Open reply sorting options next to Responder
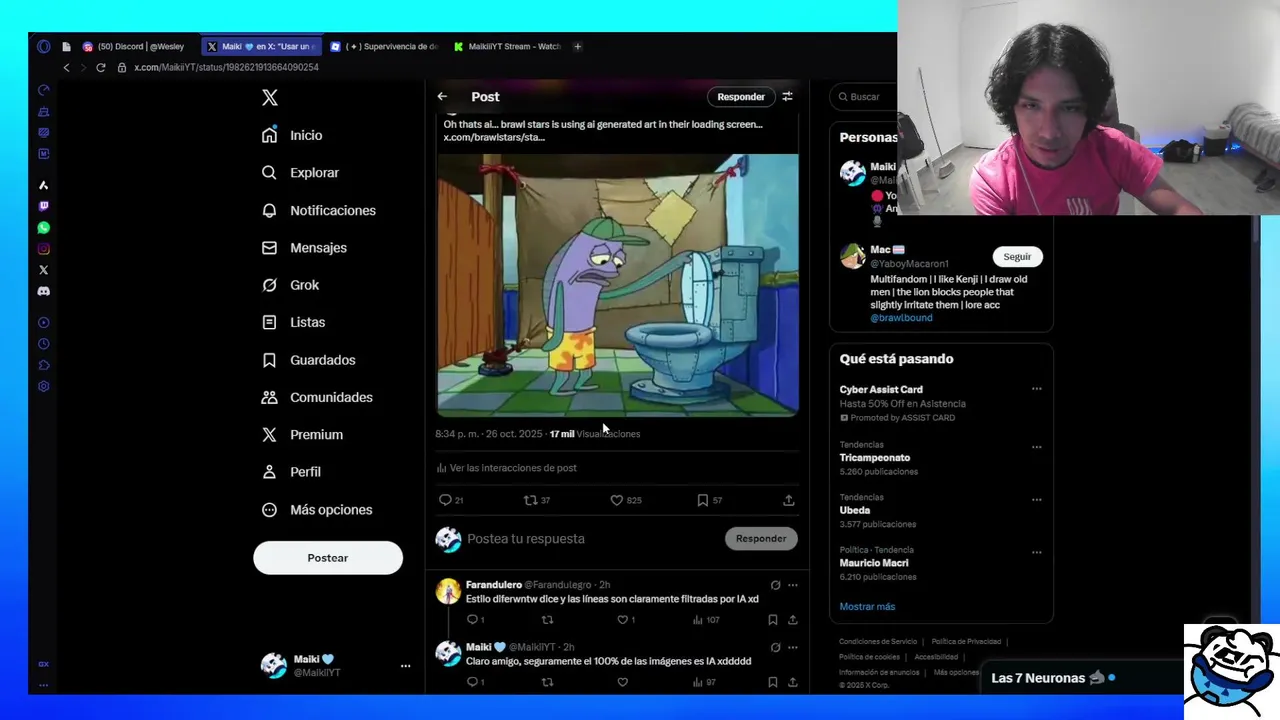 click(x=787, y=96)
